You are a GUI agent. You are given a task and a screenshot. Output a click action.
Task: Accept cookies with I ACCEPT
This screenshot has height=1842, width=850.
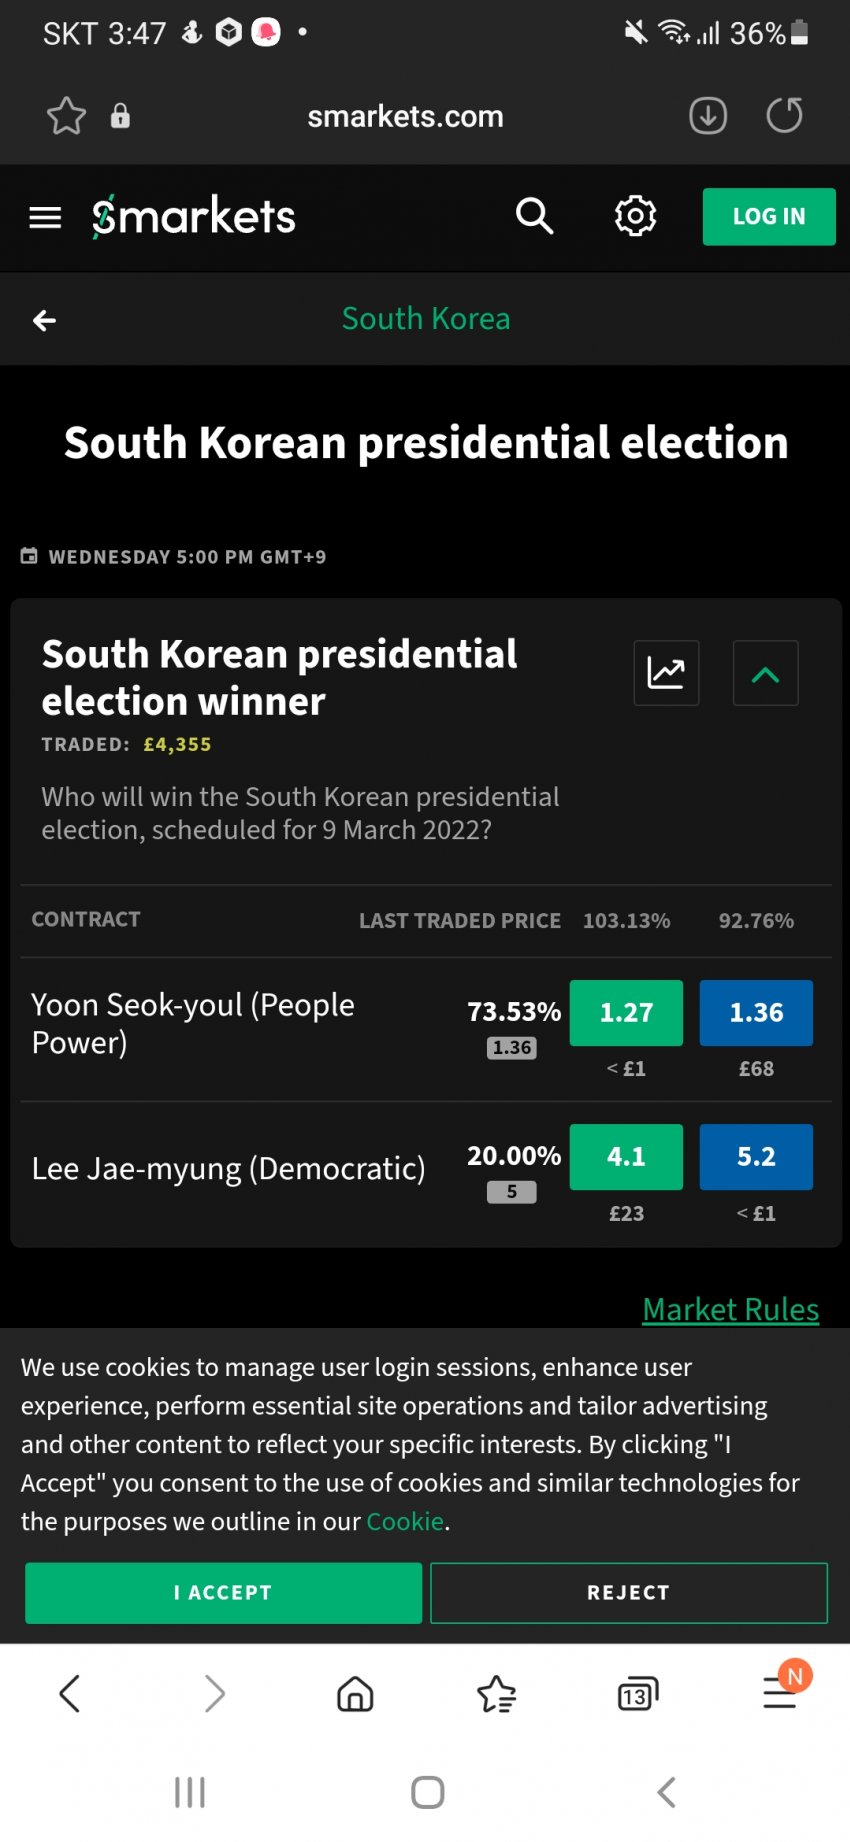tap(223, 1593)
